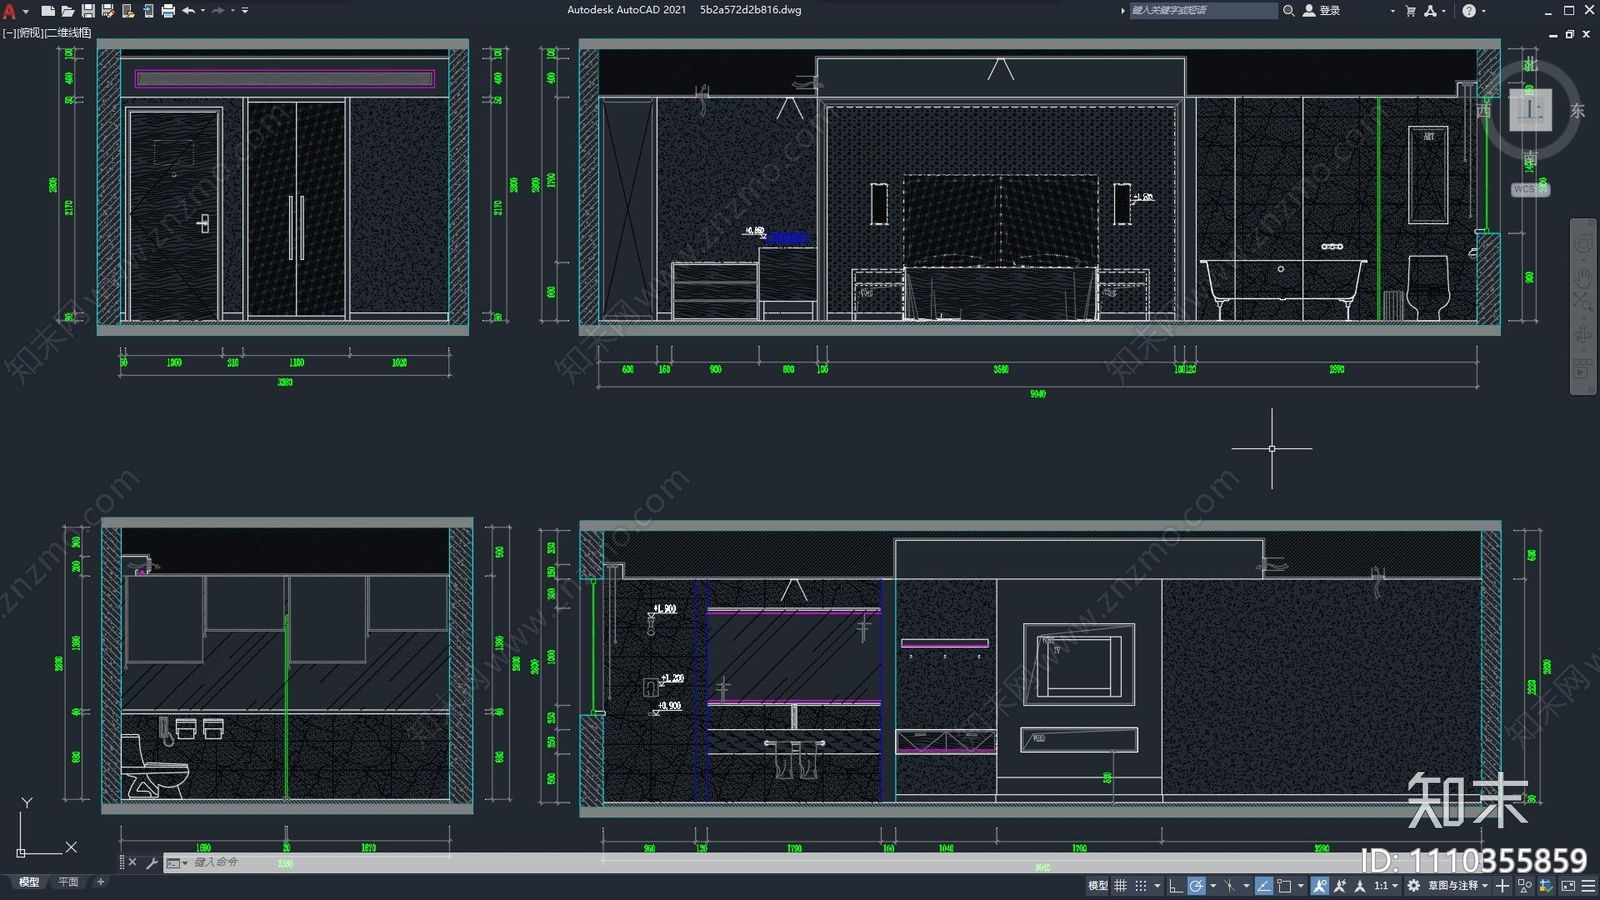Viewport: 1600px width, 900px height.
Task: Click the Open file folder icon
Action: tap(67, 11)
